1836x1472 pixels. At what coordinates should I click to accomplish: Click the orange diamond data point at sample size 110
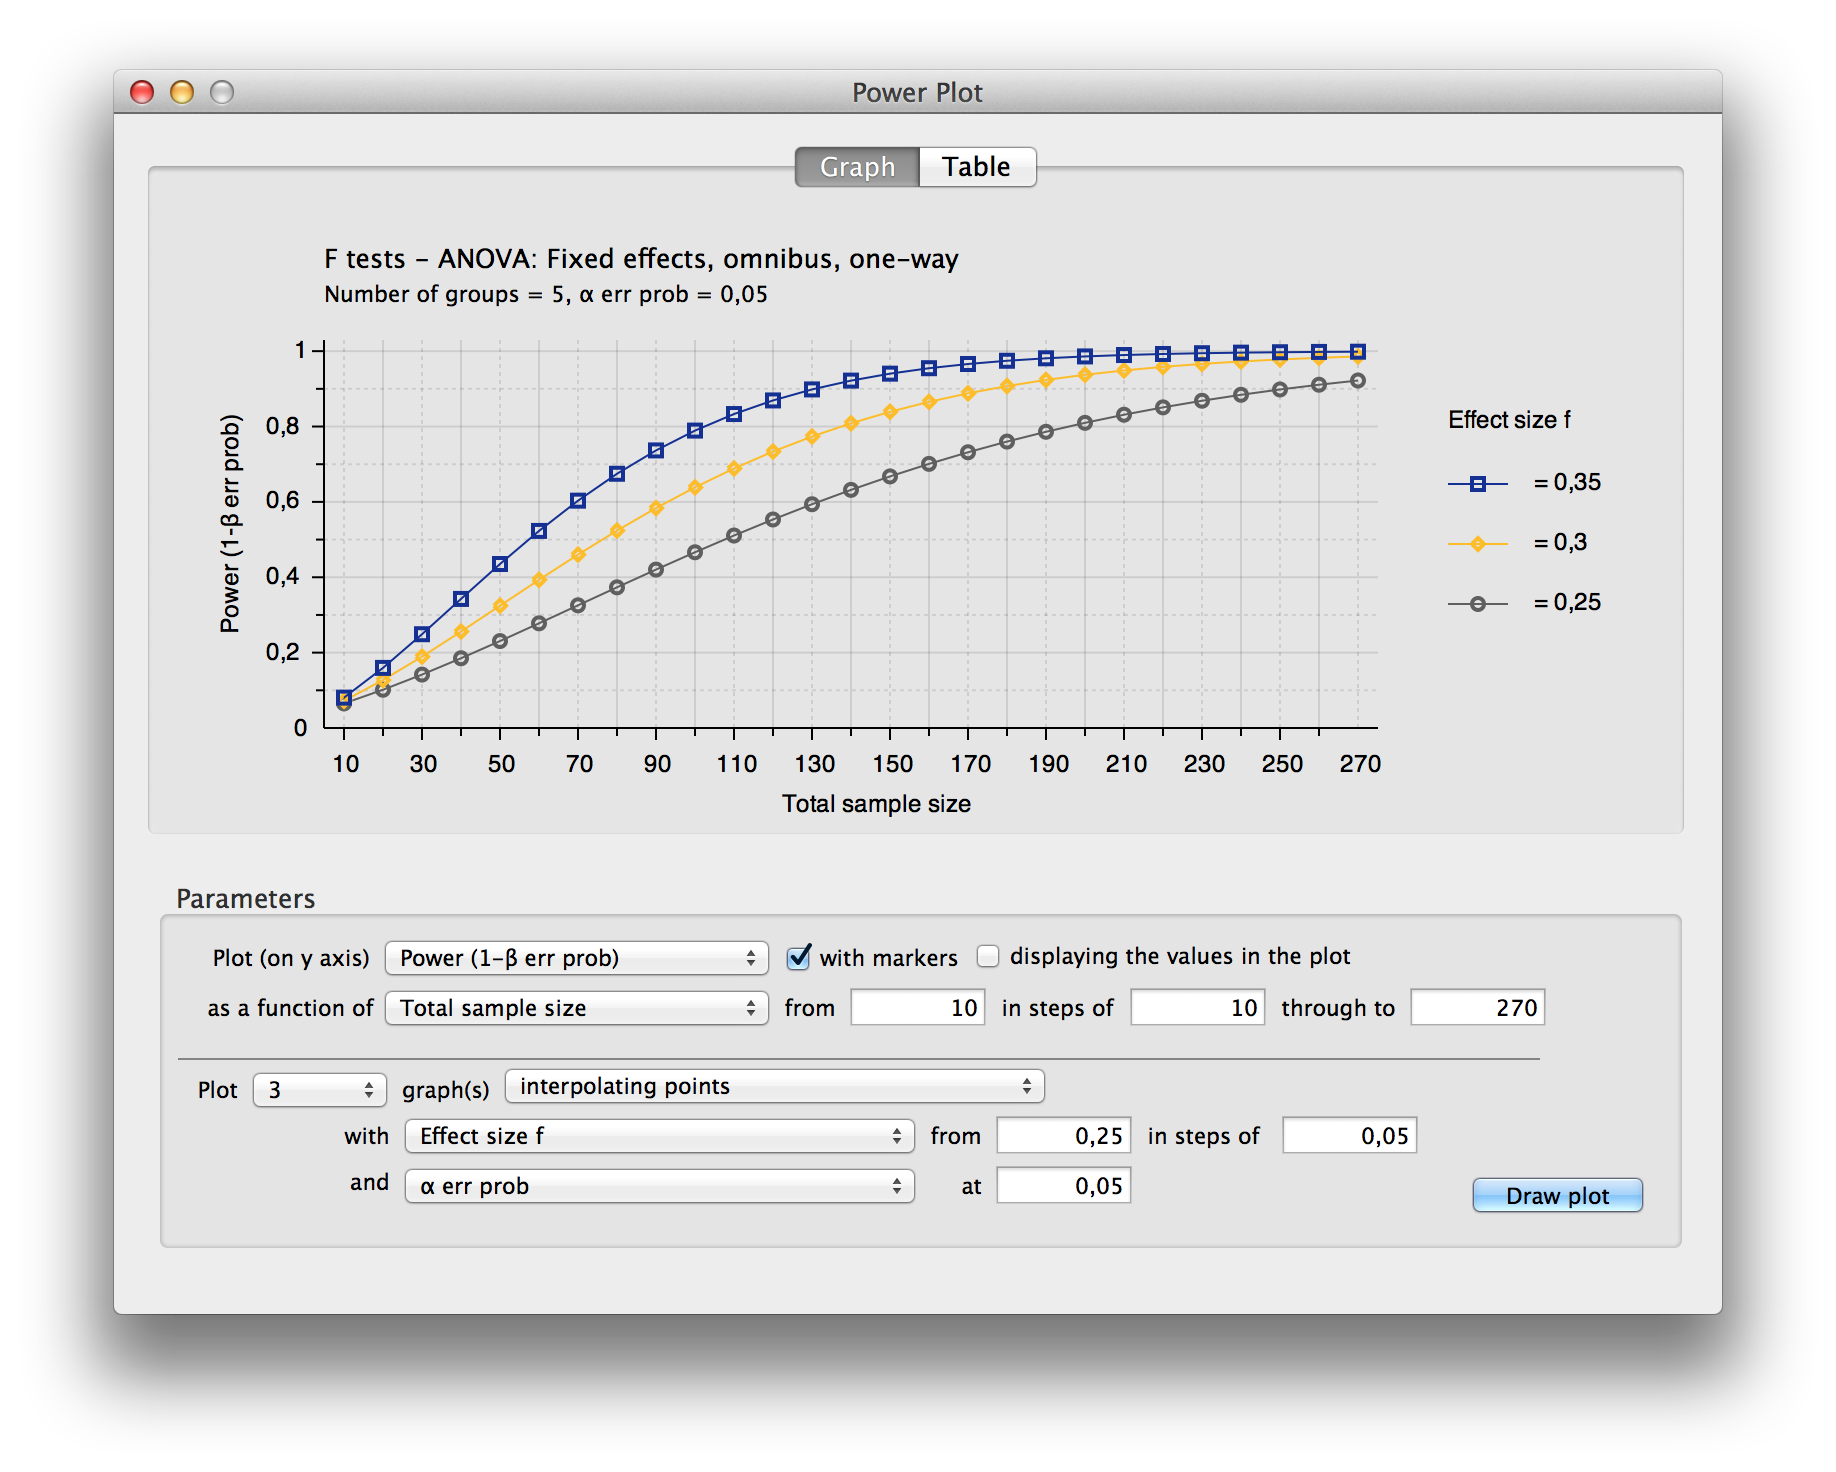point(734,468)
